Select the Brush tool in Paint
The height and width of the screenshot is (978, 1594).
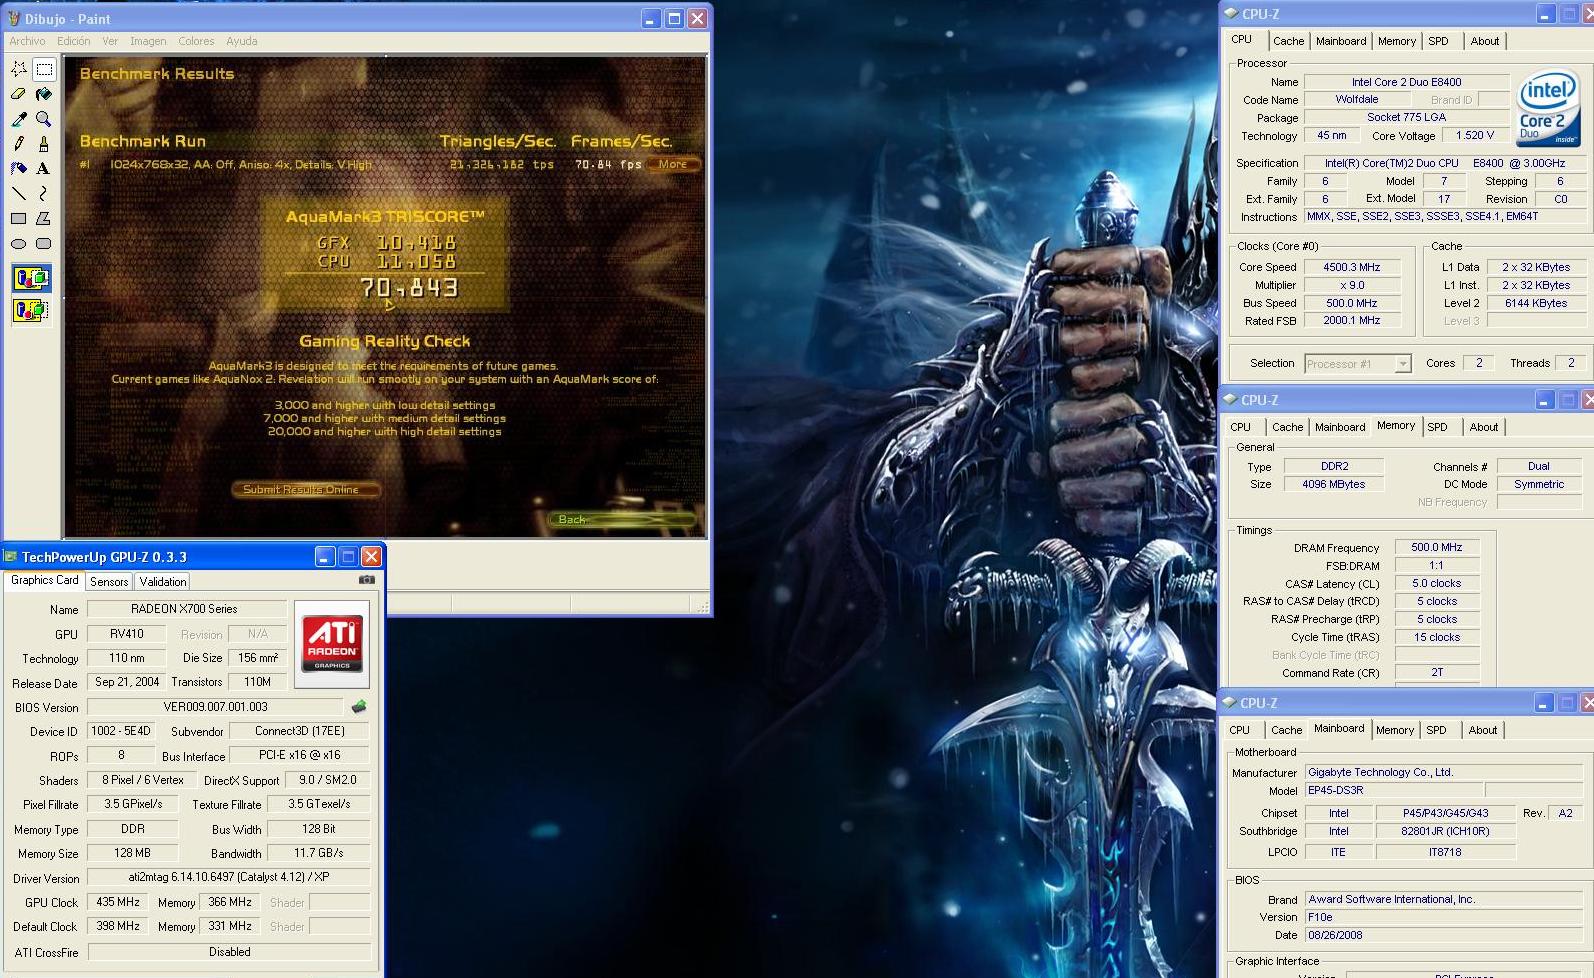click(x=44, y=144)
